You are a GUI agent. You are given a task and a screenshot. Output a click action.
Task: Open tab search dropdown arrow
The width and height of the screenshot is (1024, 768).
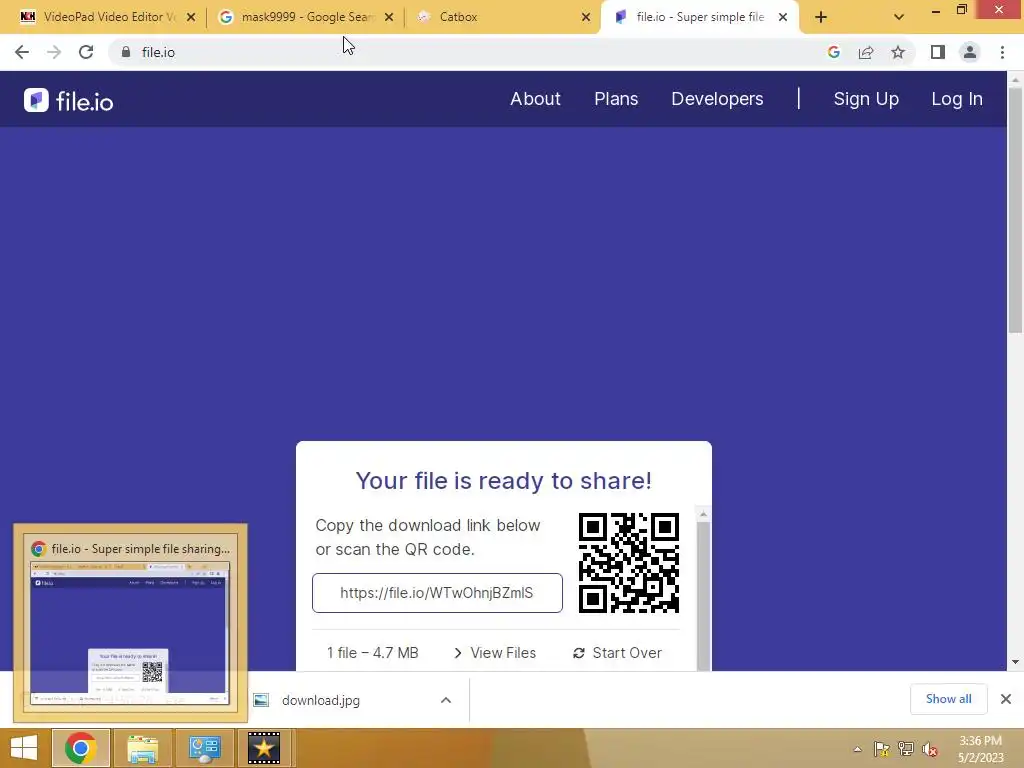(899, 18)
